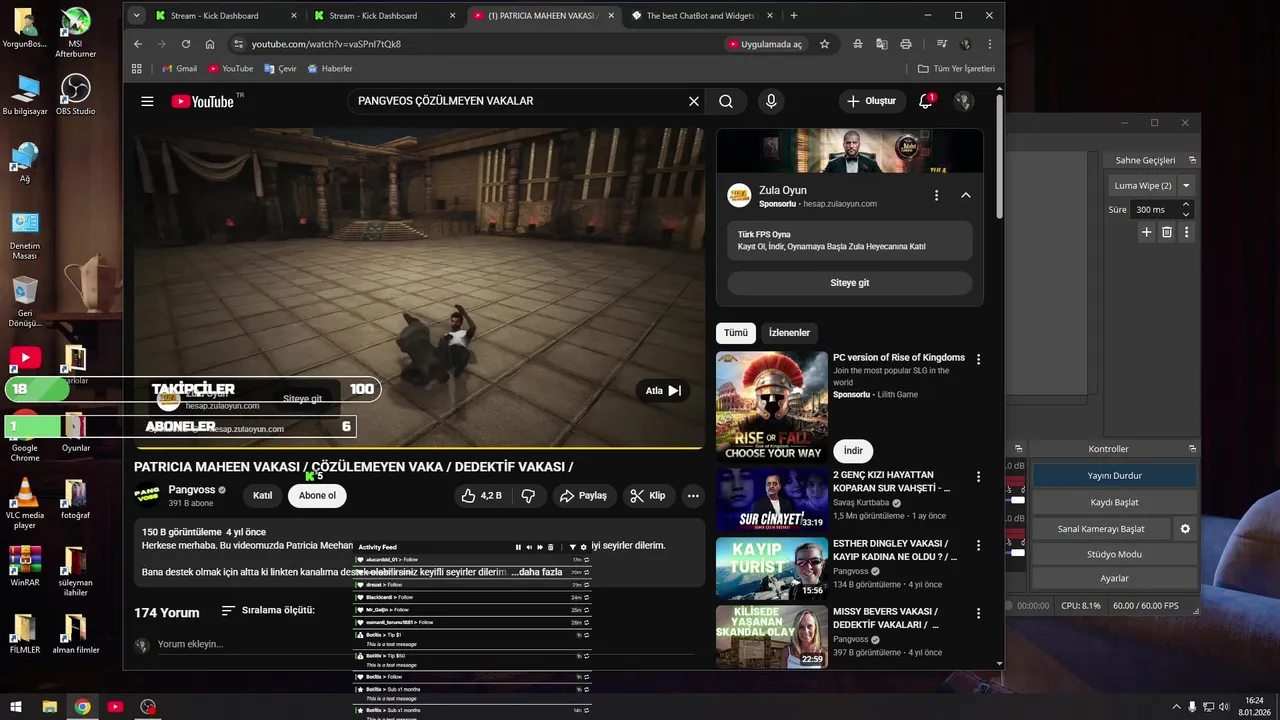
Task: Reload the page in Chrome
Action: tap(186, 44)
